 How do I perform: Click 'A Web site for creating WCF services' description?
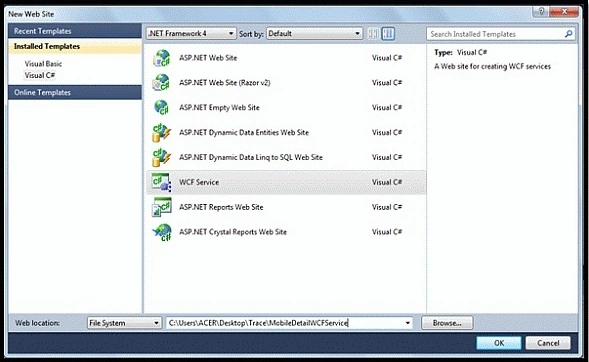tap(492, 66)
